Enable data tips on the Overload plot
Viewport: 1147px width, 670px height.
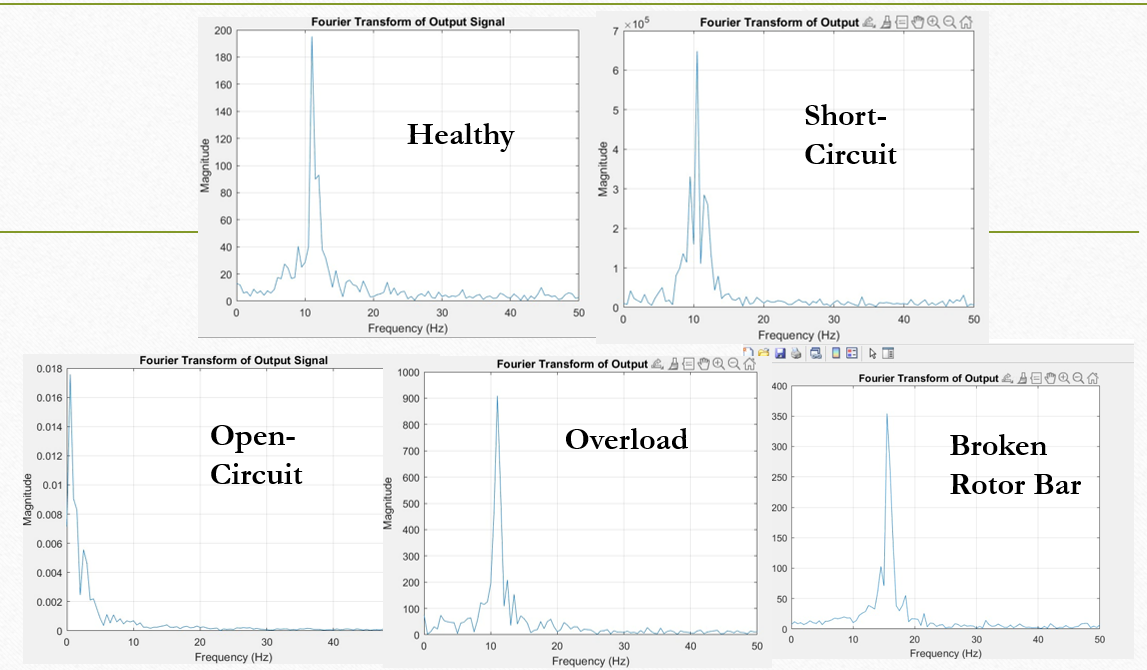tap(688, 364)
